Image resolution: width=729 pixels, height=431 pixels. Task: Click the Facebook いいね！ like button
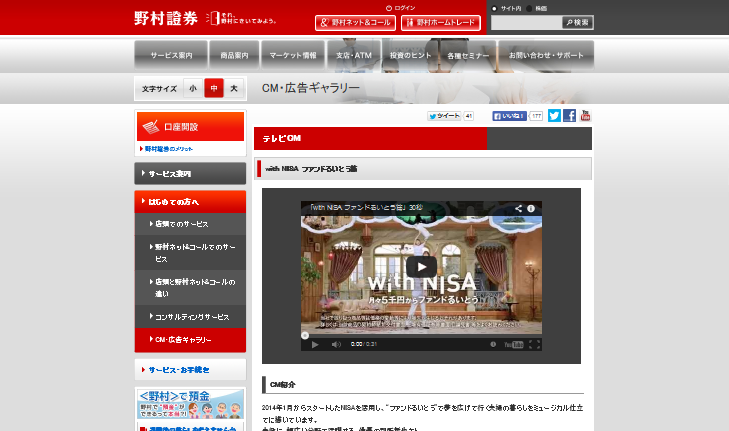pyautogui.click(x=509, y=116)
